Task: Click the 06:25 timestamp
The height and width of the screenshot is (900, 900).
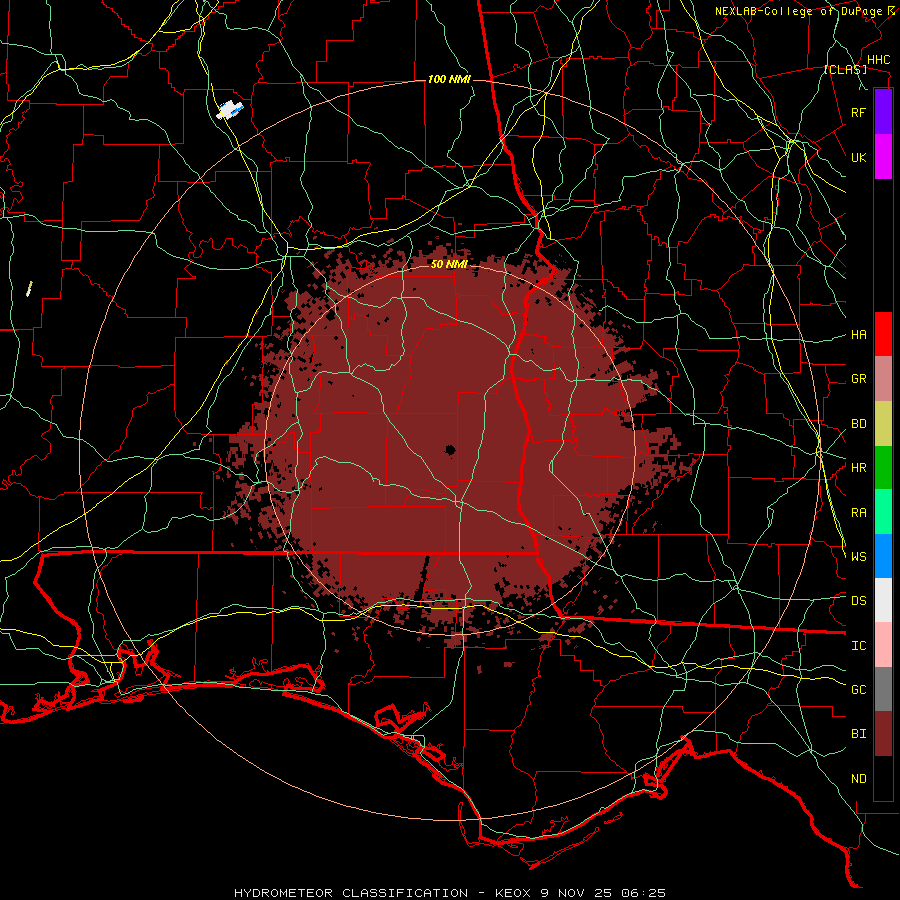Action: [645, 893]
